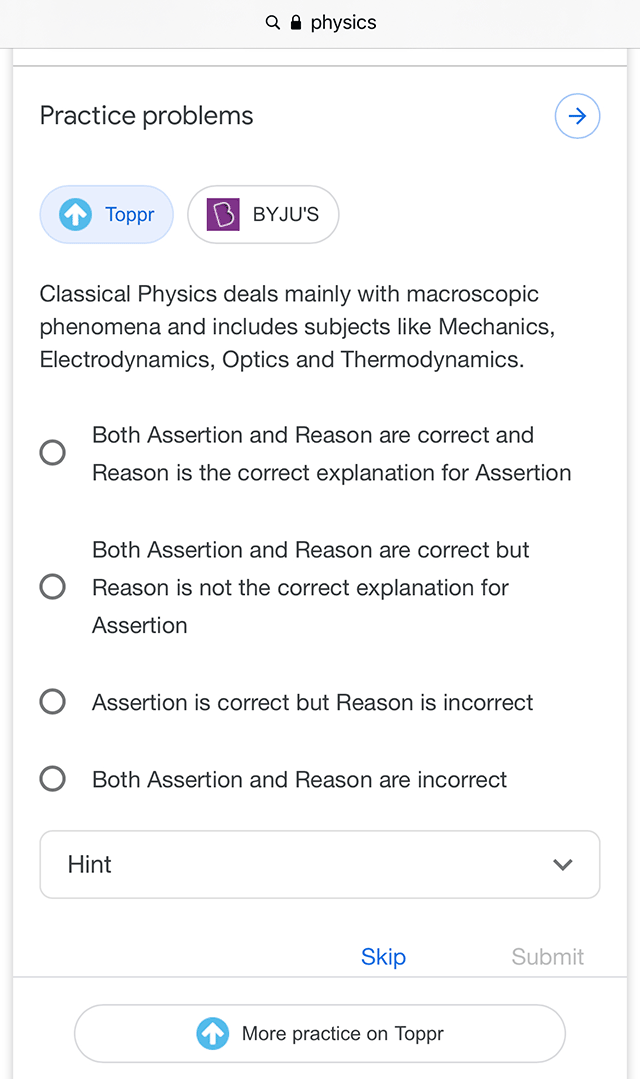This screenshot has height=1079, width=640.
Task: Click the Practice problems heading
Action: tap(147, 116)
